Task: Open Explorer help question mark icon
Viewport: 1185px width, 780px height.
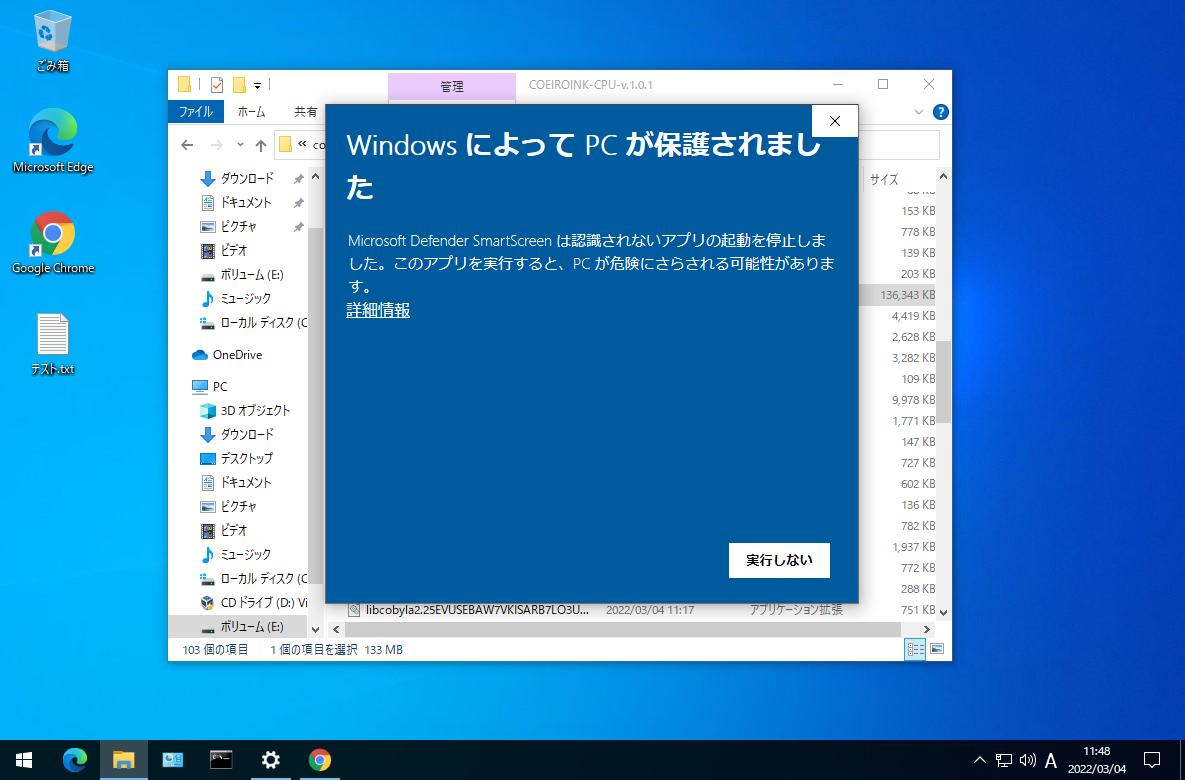Action: (x=941, y=112)
